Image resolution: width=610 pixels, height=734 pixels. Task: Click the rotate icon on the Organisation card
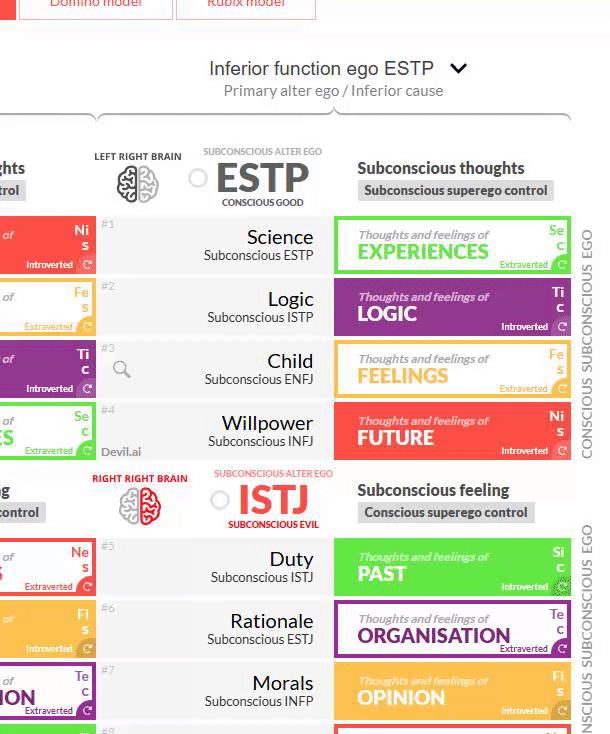click(x=561, y=649)
